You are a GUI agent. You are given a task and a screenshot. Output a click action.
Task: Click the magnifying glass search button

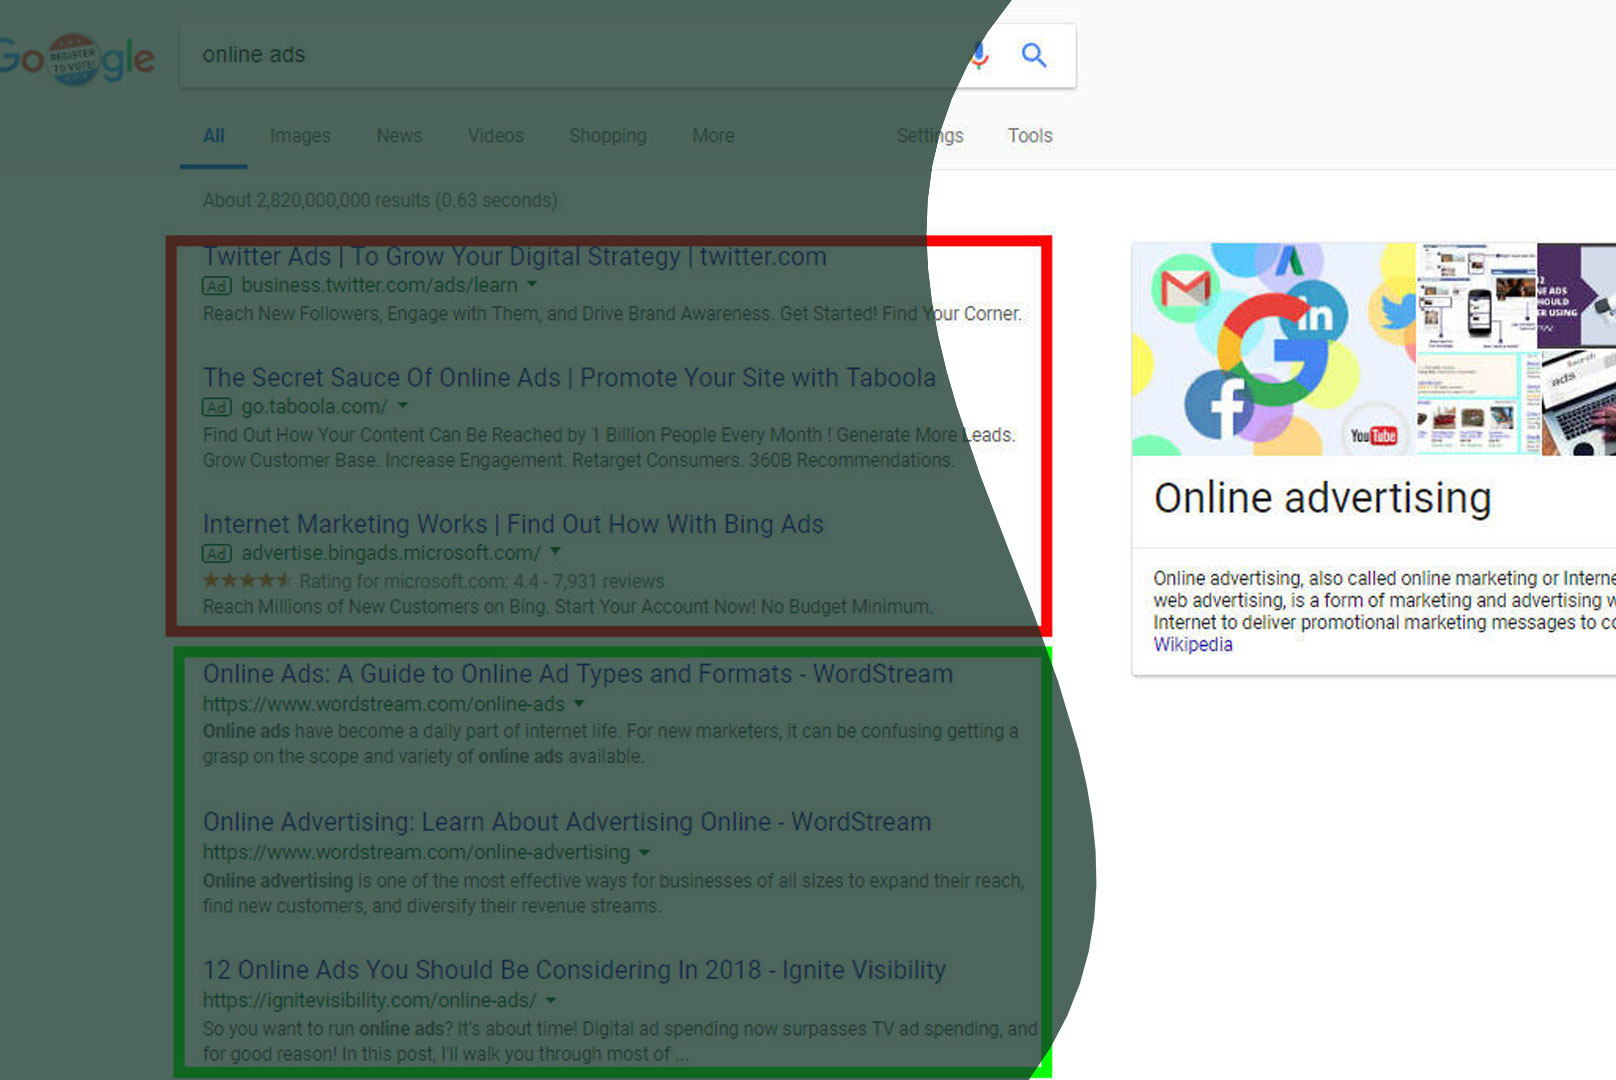click(x=1034, y=55)
